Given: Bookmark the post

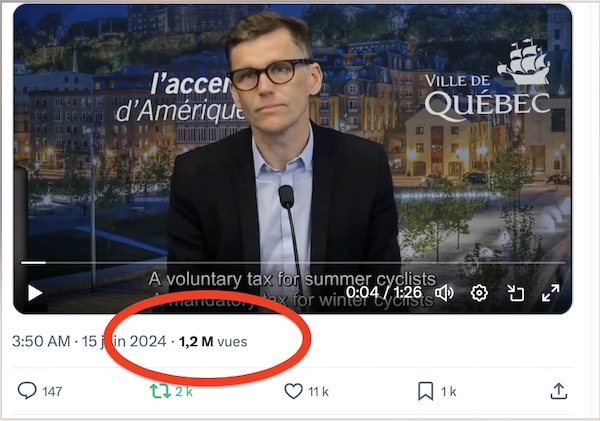Looking at the screenshot, I should tap(425, 391).
